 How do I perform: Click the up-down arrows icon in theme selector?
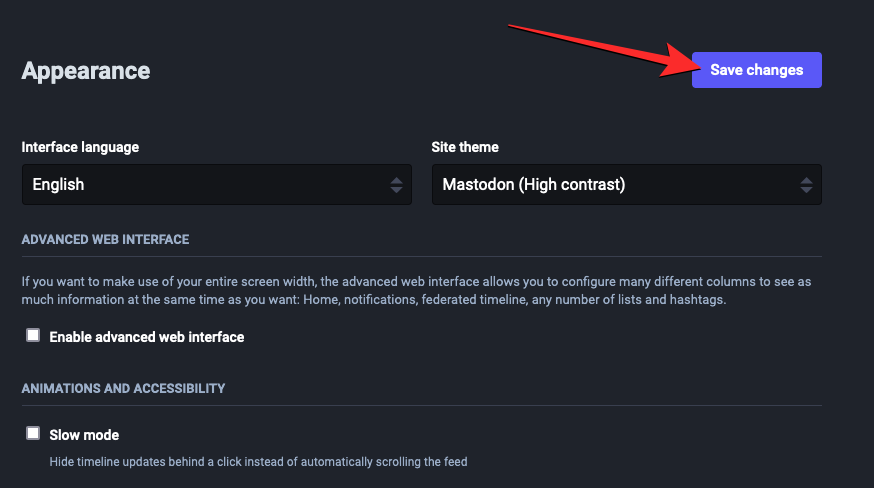click(806, 185)
